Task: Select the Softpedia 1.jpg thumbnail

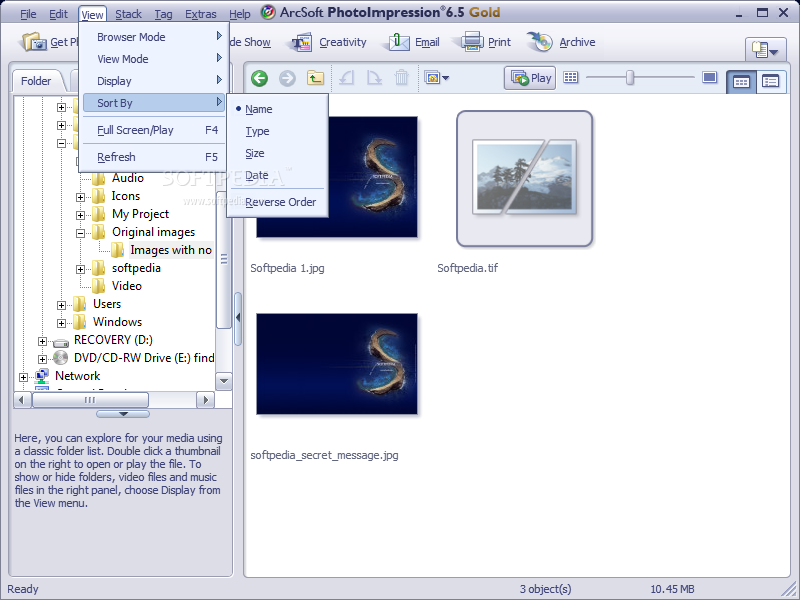Action: pyautogui.click(x=337, y=177)
